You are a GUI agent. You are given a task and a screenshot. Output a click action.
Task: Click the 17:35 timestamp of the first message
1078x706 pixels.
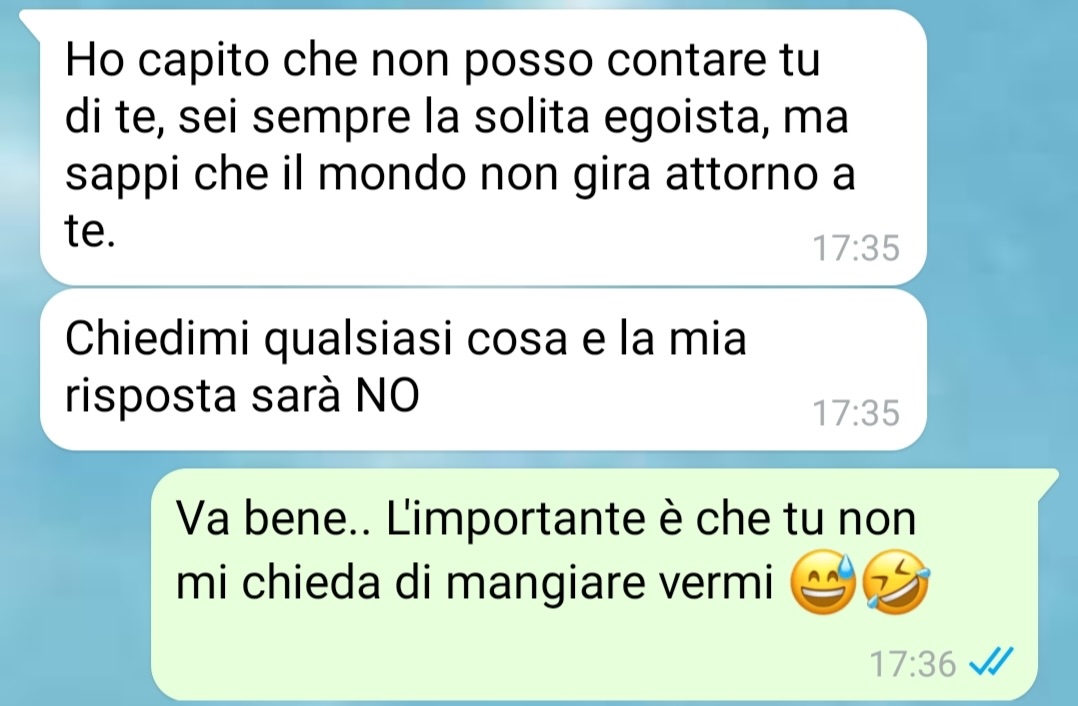pos(856,248)
